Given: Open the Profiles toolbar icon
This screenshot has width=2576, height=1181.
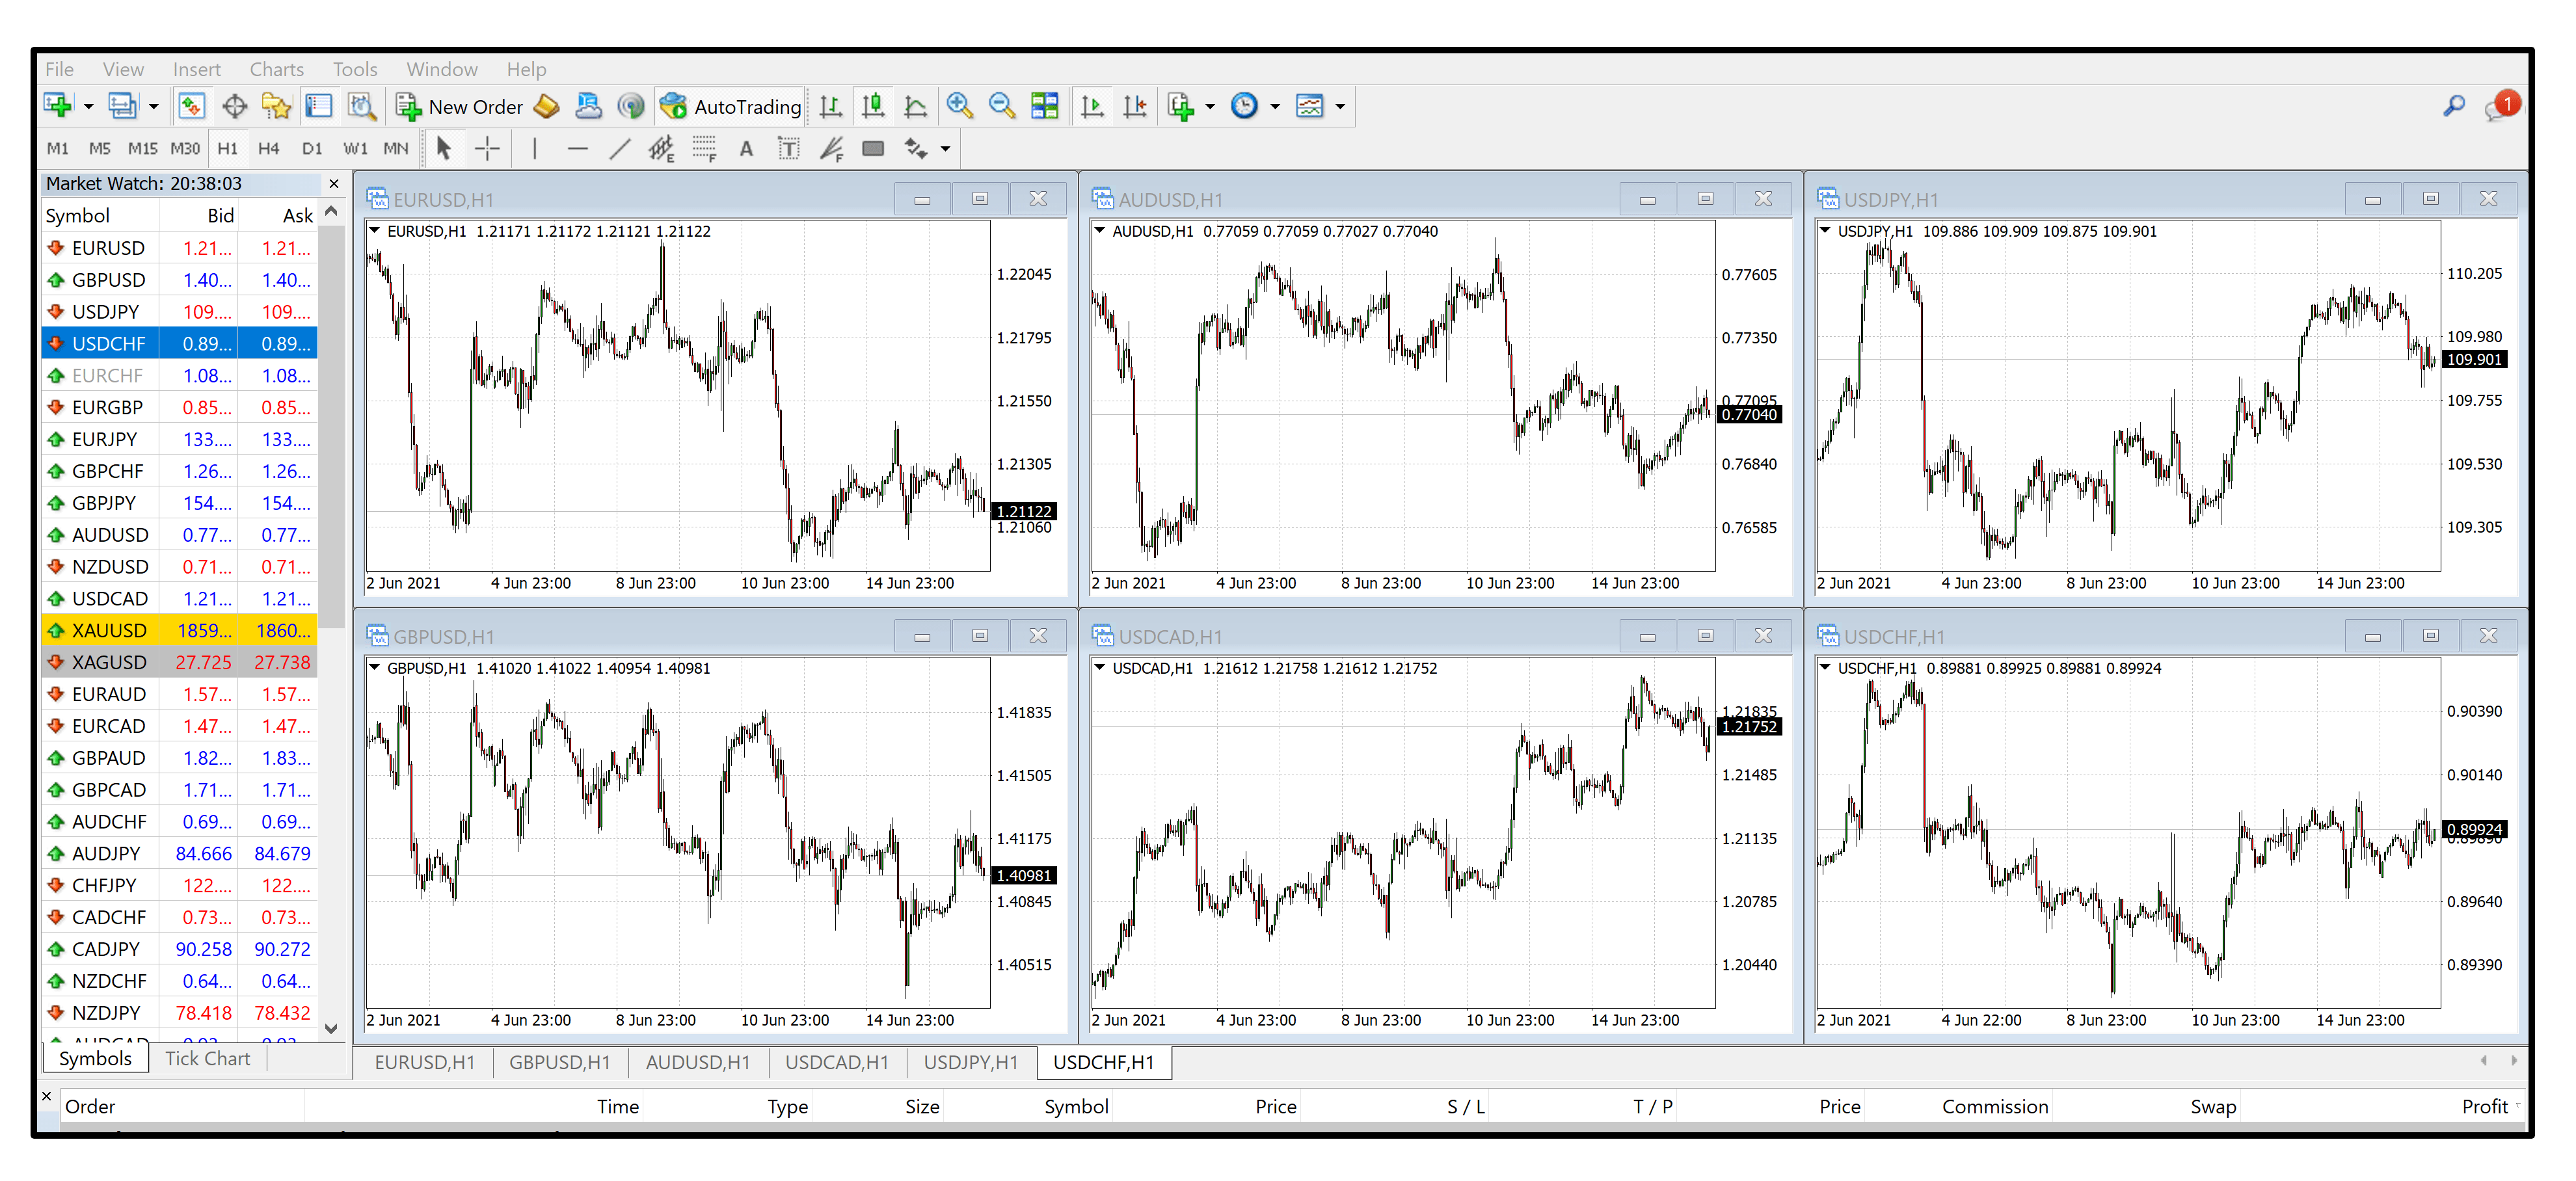Looking at the screenshot, I should pyautogui.click(x=122, y=106).
